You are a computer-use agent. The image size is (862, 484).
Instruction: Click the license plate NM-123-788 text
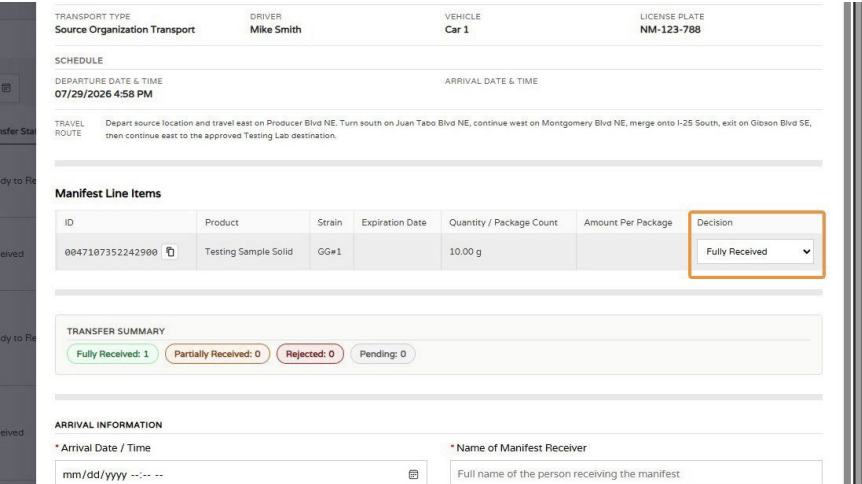tap(670, 30)
